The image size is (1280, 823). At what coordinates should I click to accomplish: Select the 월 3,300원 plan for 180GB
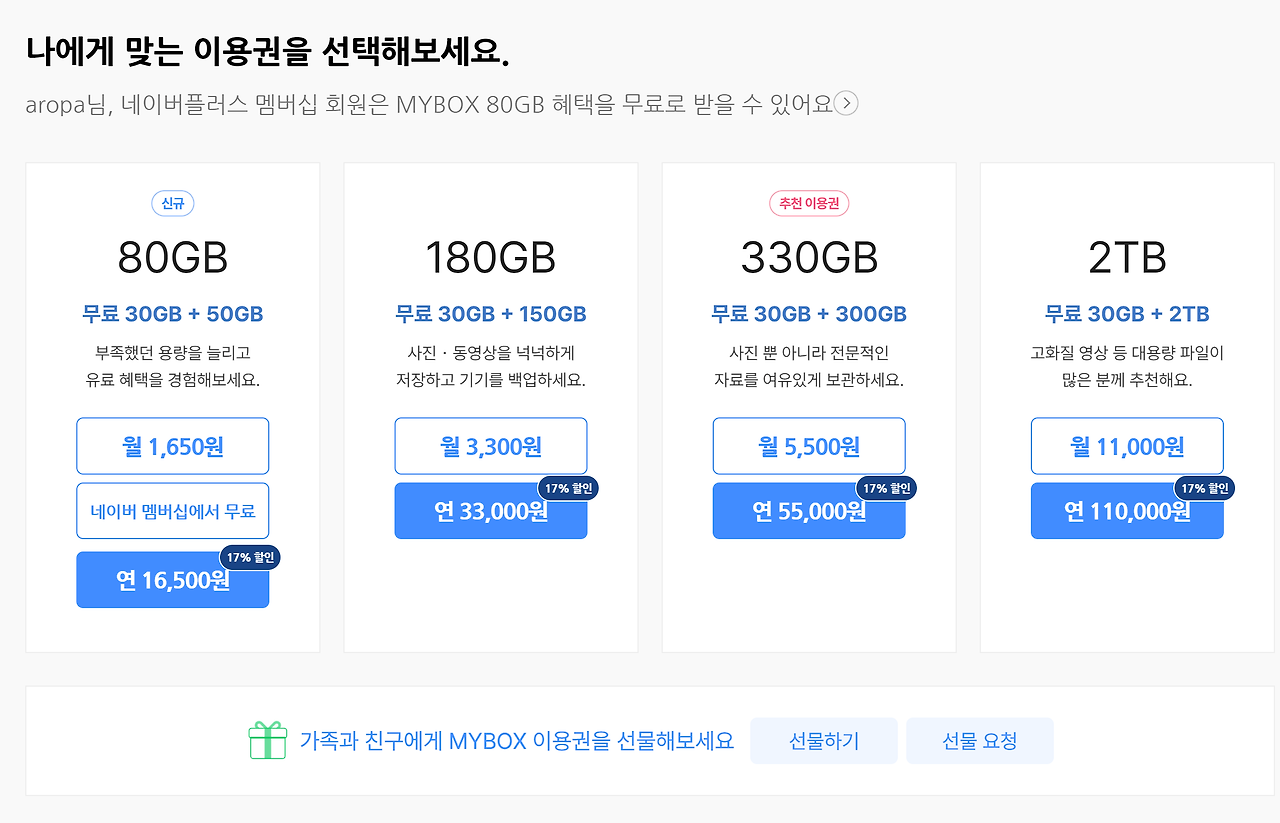pos(490,446)
